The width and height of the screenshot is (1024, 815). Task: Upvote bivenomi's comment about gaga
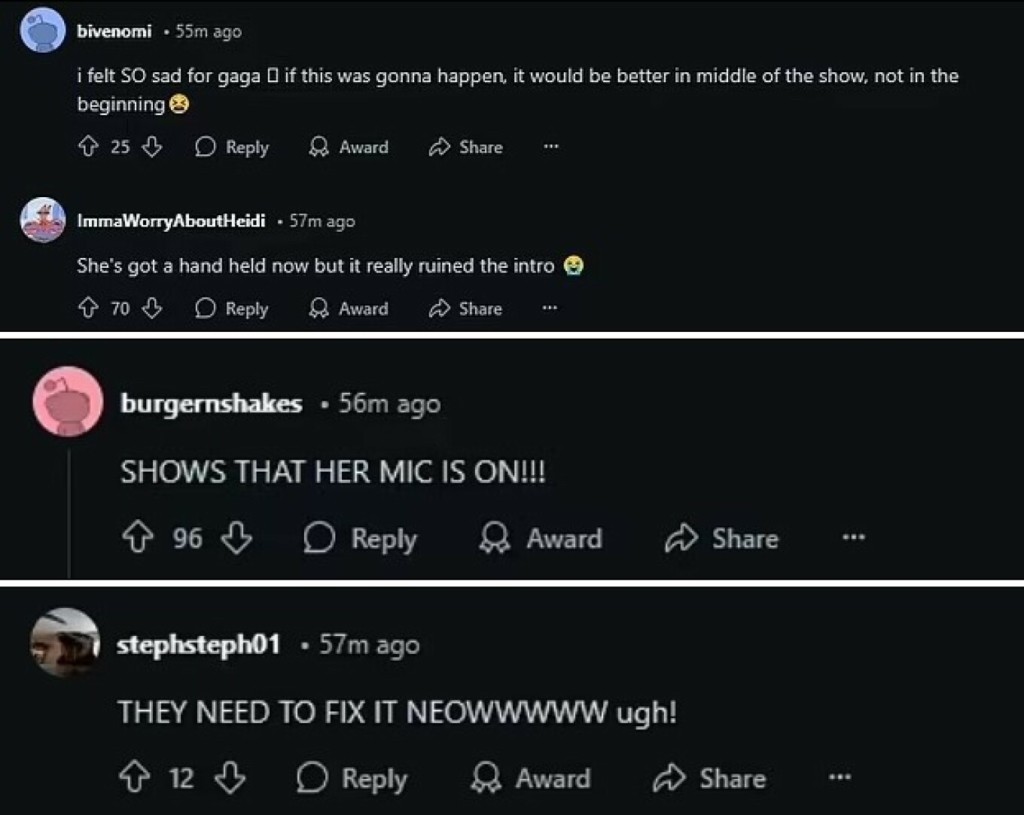tap(87, 147)
